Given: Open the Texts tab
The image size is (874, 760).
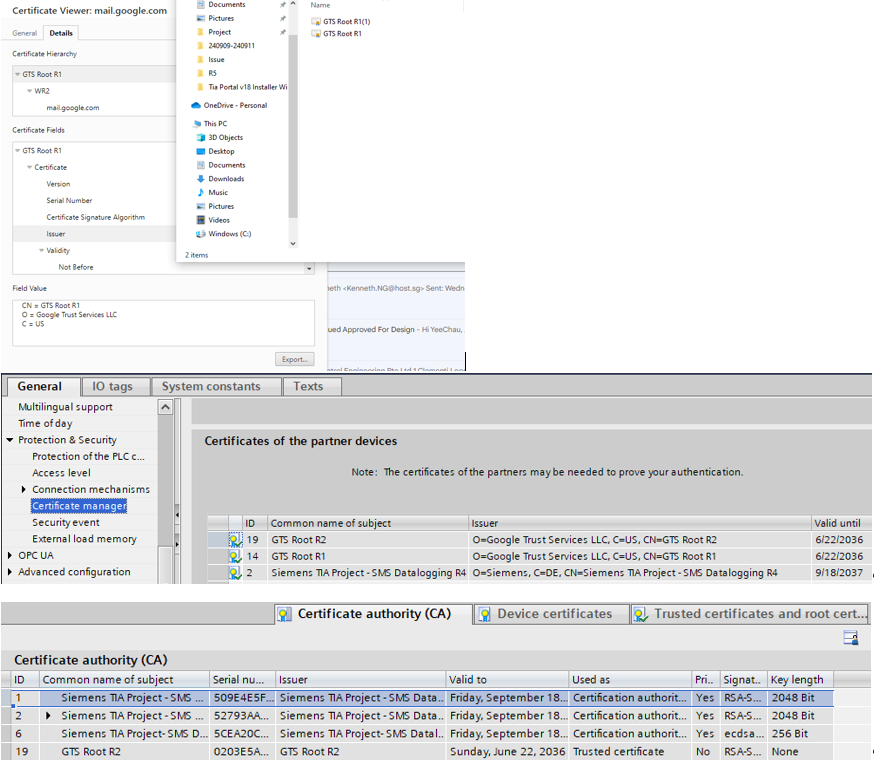Looking at the screenshot, I should [x=312, y=386].
